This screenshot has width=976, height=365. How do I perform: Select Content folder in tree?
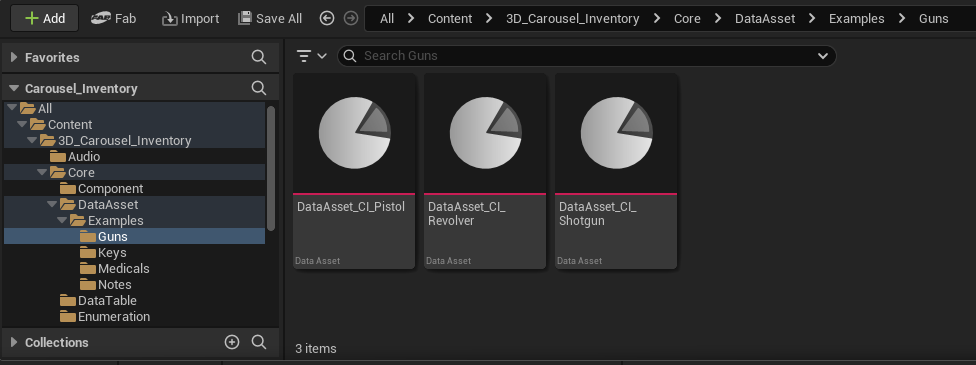point(134,125)
